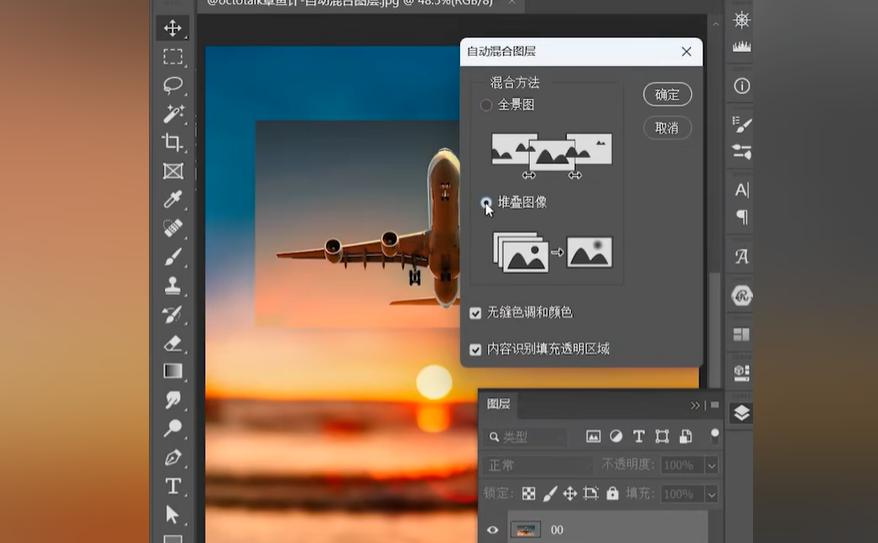Image resolution: width=878 pixels, height=543 pixels.
Task: Select the Horizontal Type tool
Action: [173, 486]
